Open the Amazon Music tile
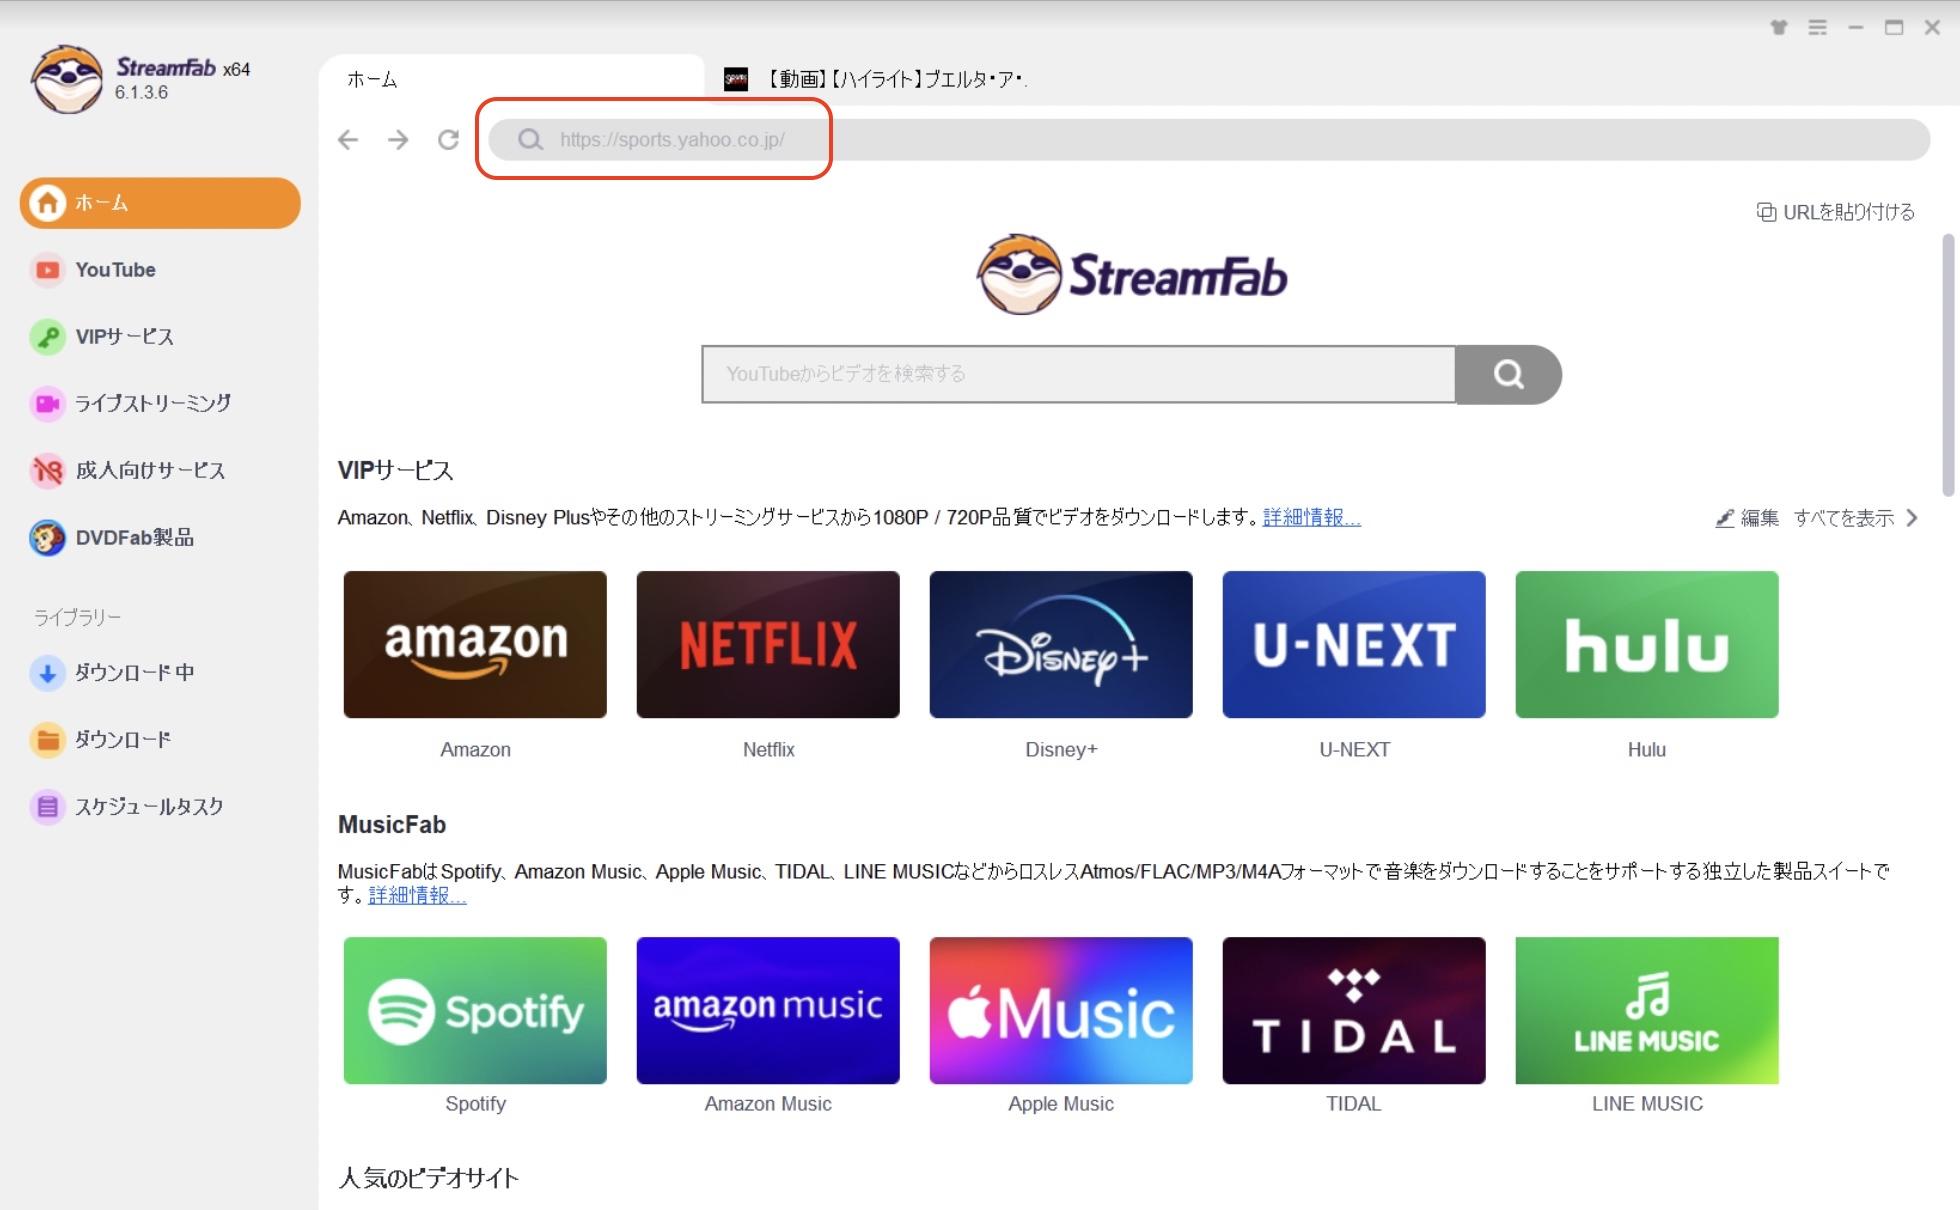Screen dimensions: 1960x1210 pos(768,1010)
